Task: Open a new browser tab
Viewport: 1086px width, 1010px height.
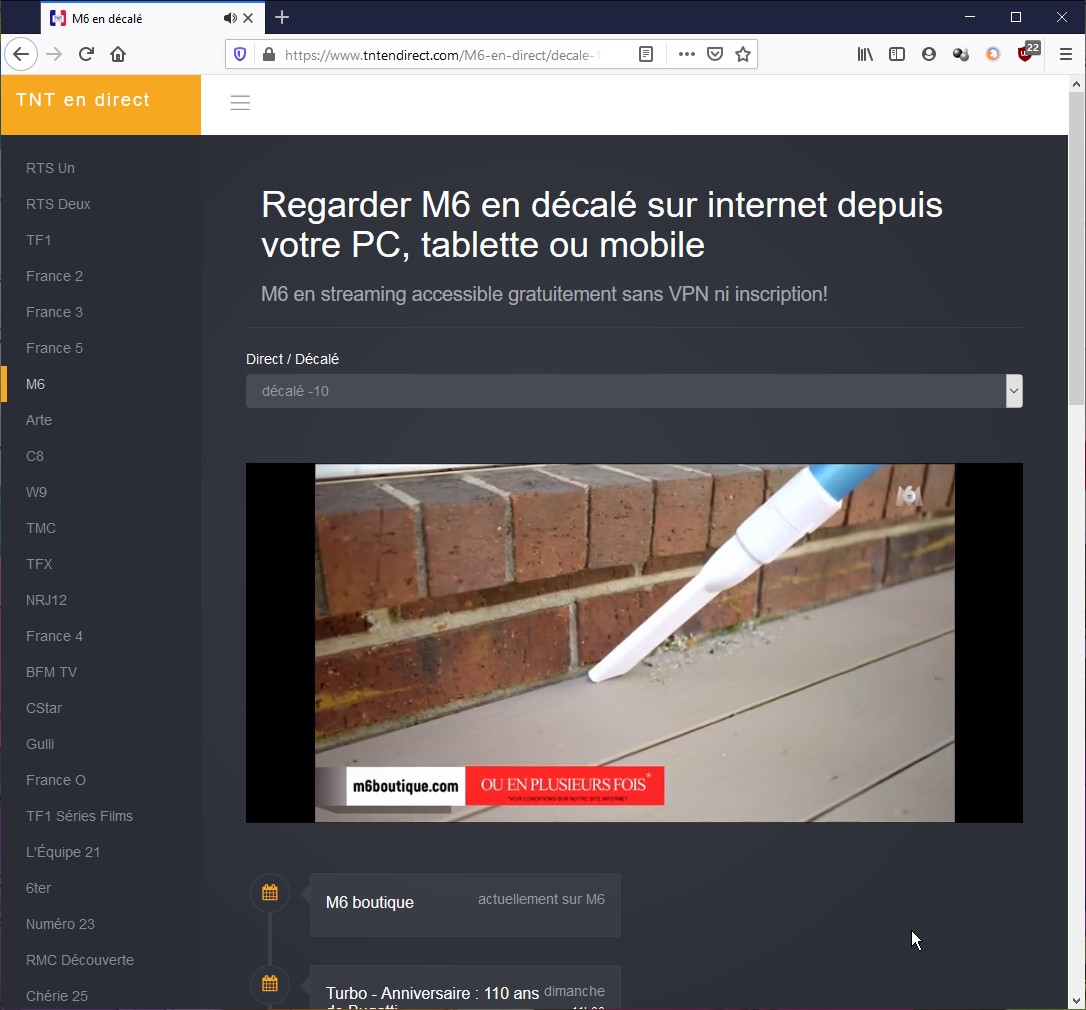Action: [282, 17]
